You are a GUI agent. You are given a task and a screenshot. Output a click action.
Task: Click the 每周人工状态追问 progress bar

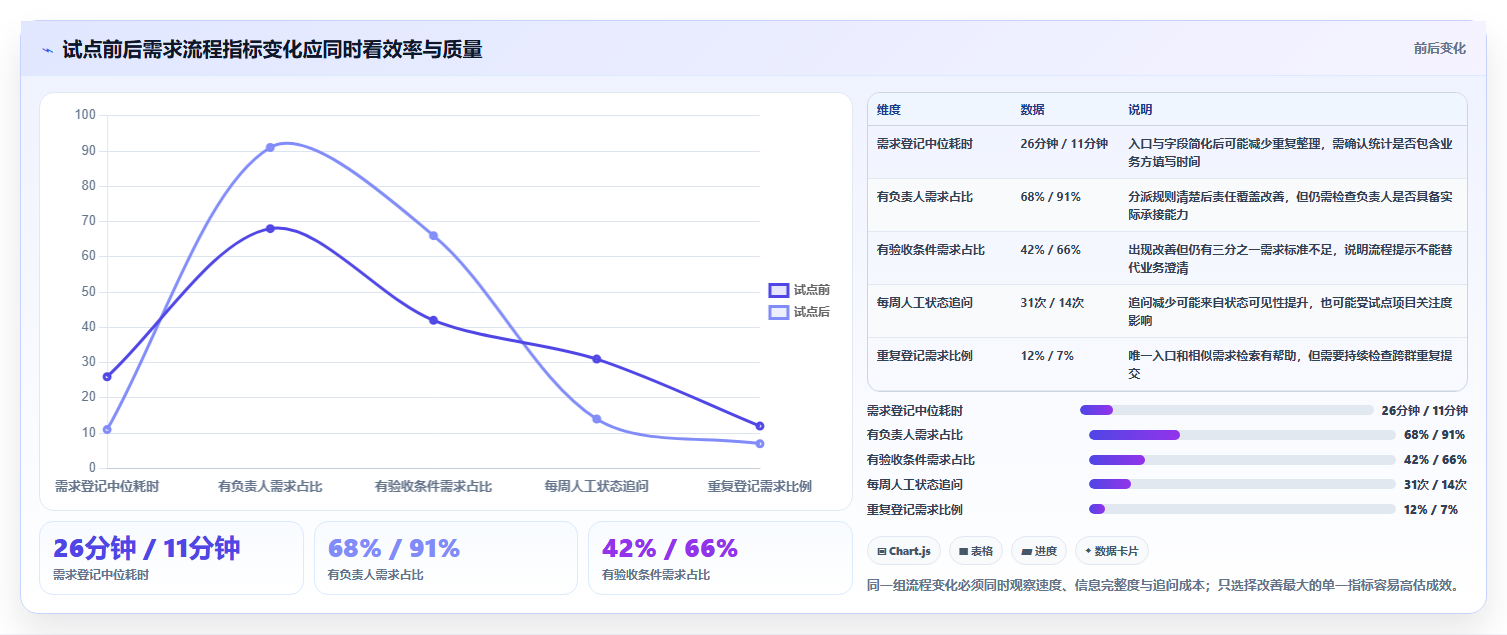1242,484
